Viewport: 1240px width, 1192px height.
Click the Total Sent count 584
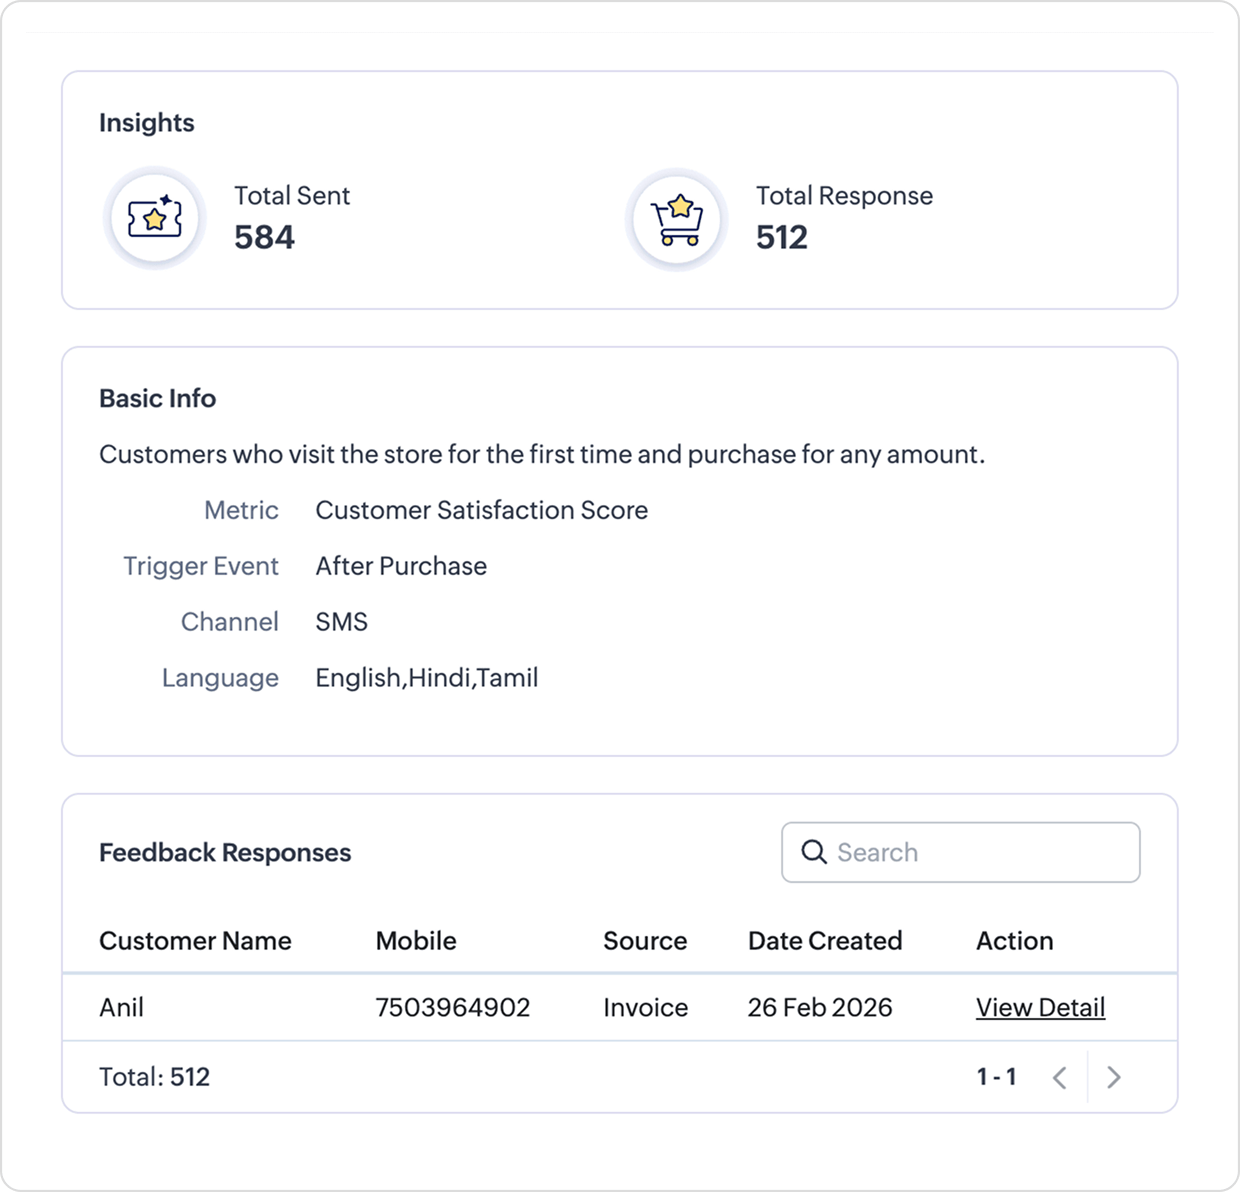264,238
